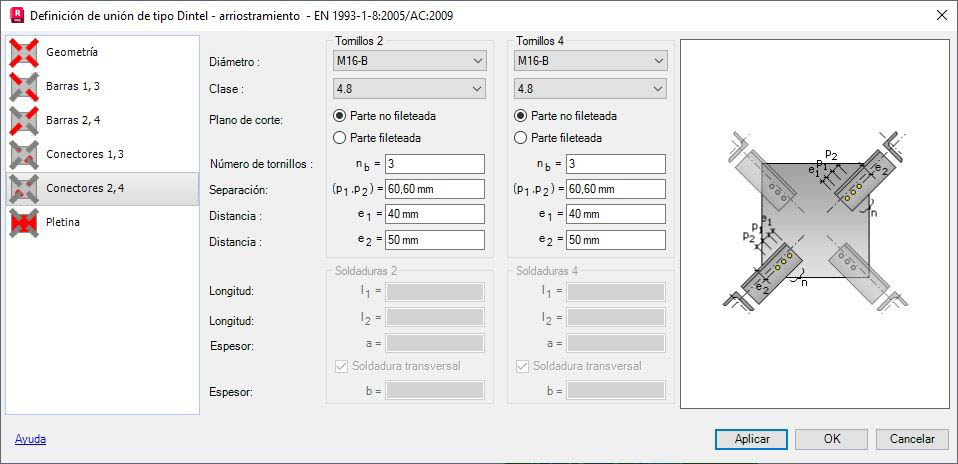The height and width of the screenshot is (464, 958).
Task: Click the Aplicar button
Action: click(751, 439)
